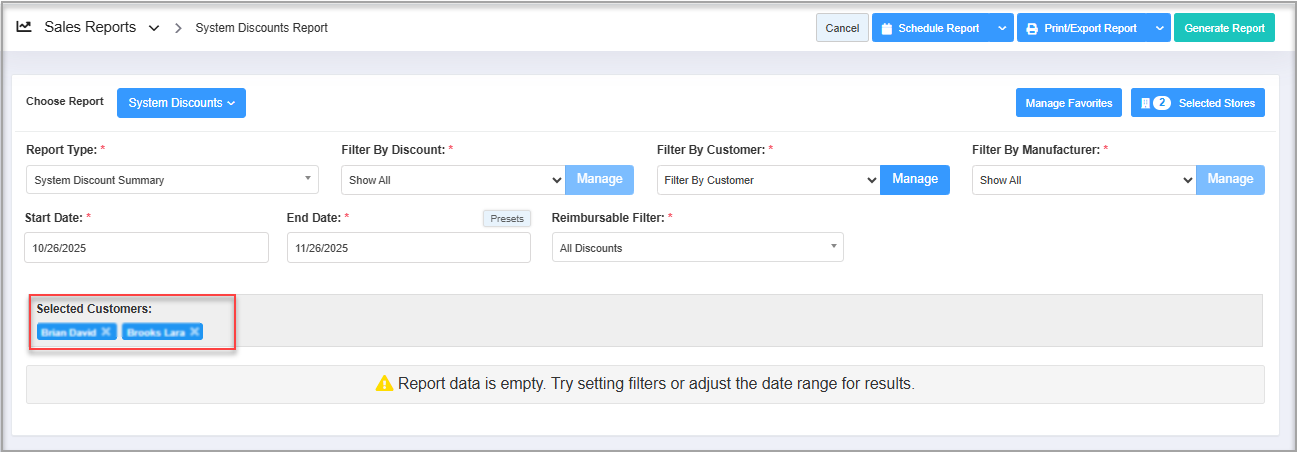The height and width of the screenshot is (452, 1297).
Task: Click the Start Date input field
Action: (x=146, y=248)
